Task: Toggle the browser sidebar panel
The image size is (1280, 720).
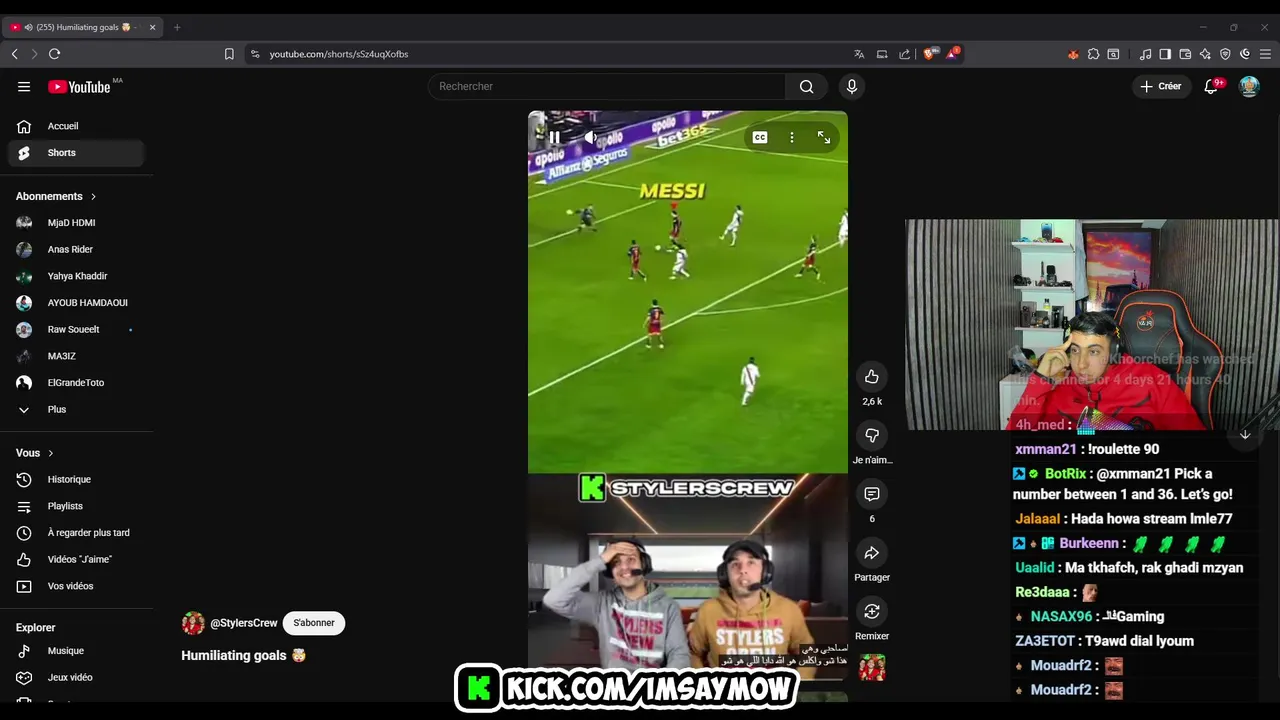Action: click(x=1165, y=54)
